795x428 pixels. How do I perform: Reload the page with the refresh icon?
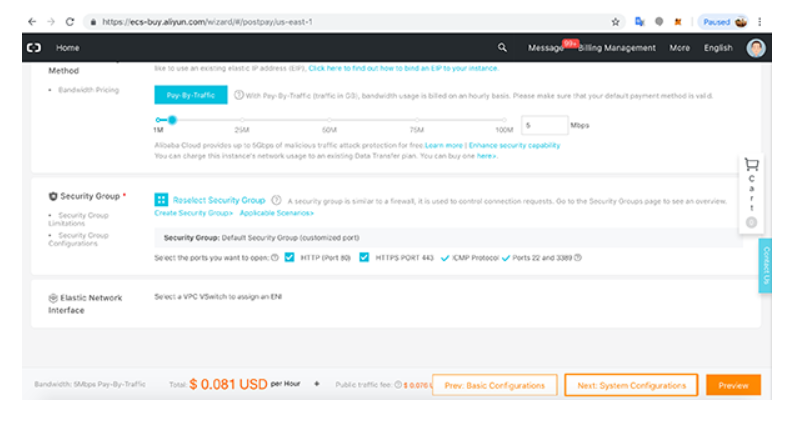pyautogui.click(x=70, y=22)
